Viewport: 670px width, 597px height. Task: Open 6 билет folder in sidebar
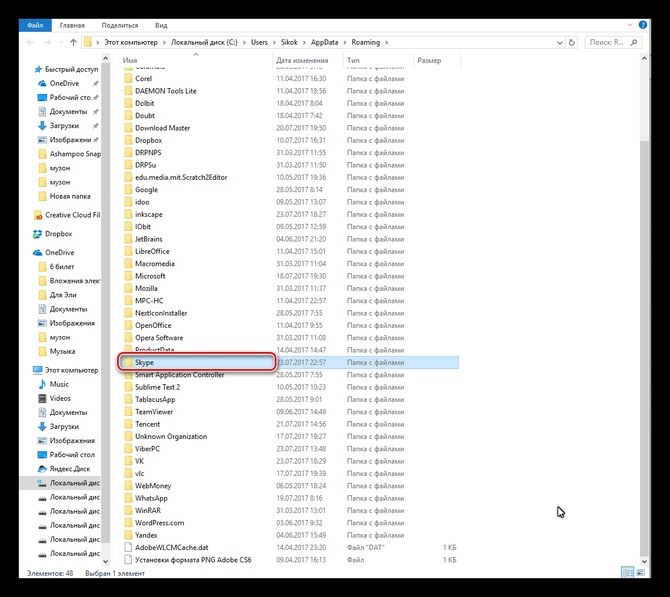(56, 266)
